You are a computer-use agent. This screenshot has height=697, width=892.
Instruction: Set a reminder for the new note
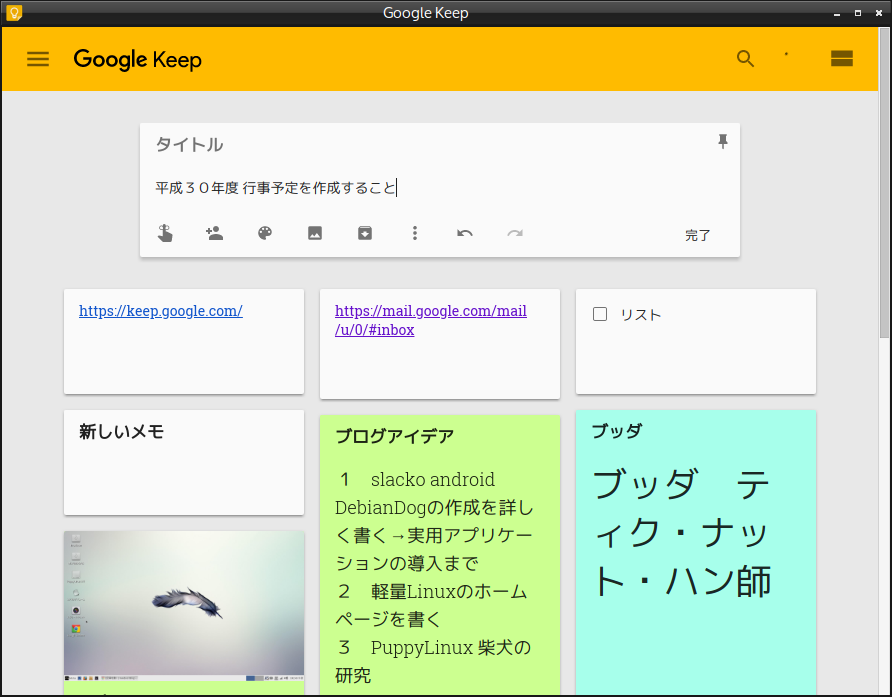(165, 233)
